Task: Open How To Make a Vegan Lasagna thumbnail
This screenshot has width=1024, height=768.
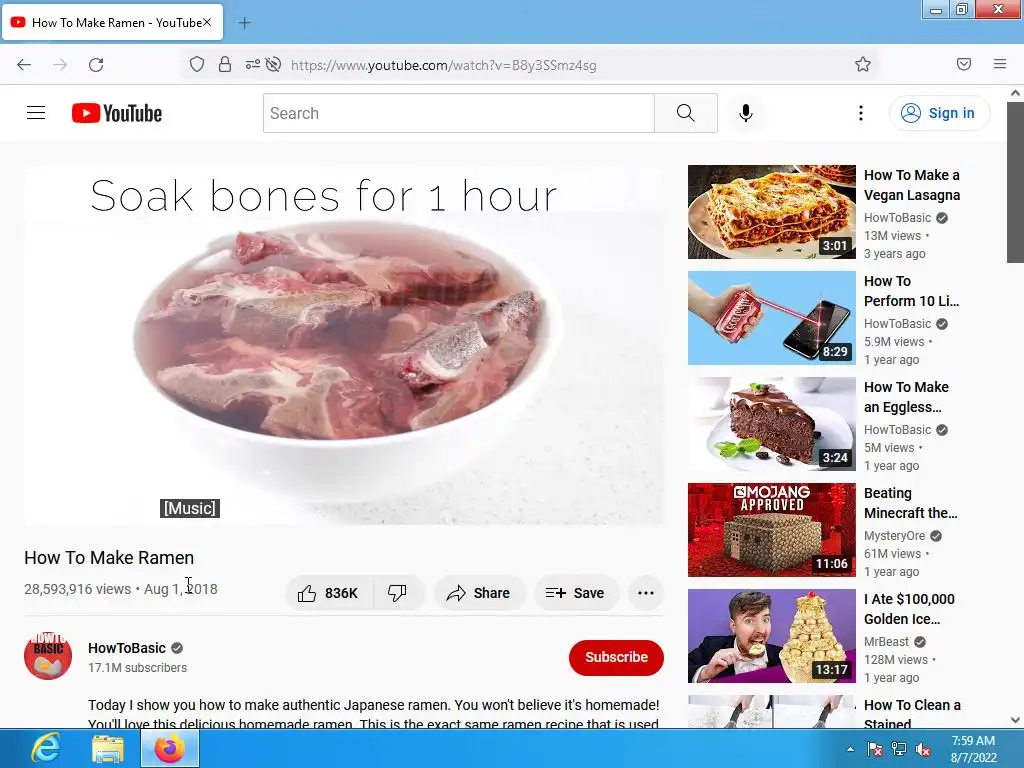Action: (771, 212)
